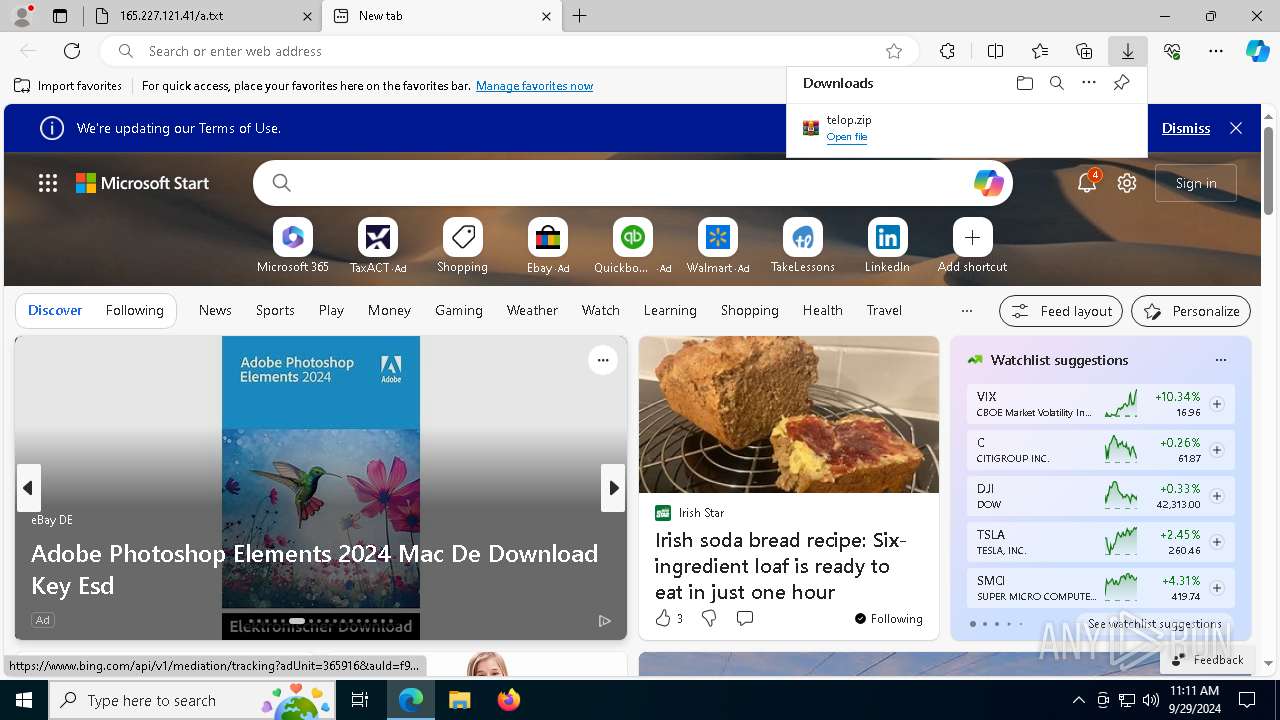Open the browser profile icon
Image resolution: width=1280 pixels, height=720 pixels.
pos(22,16)
